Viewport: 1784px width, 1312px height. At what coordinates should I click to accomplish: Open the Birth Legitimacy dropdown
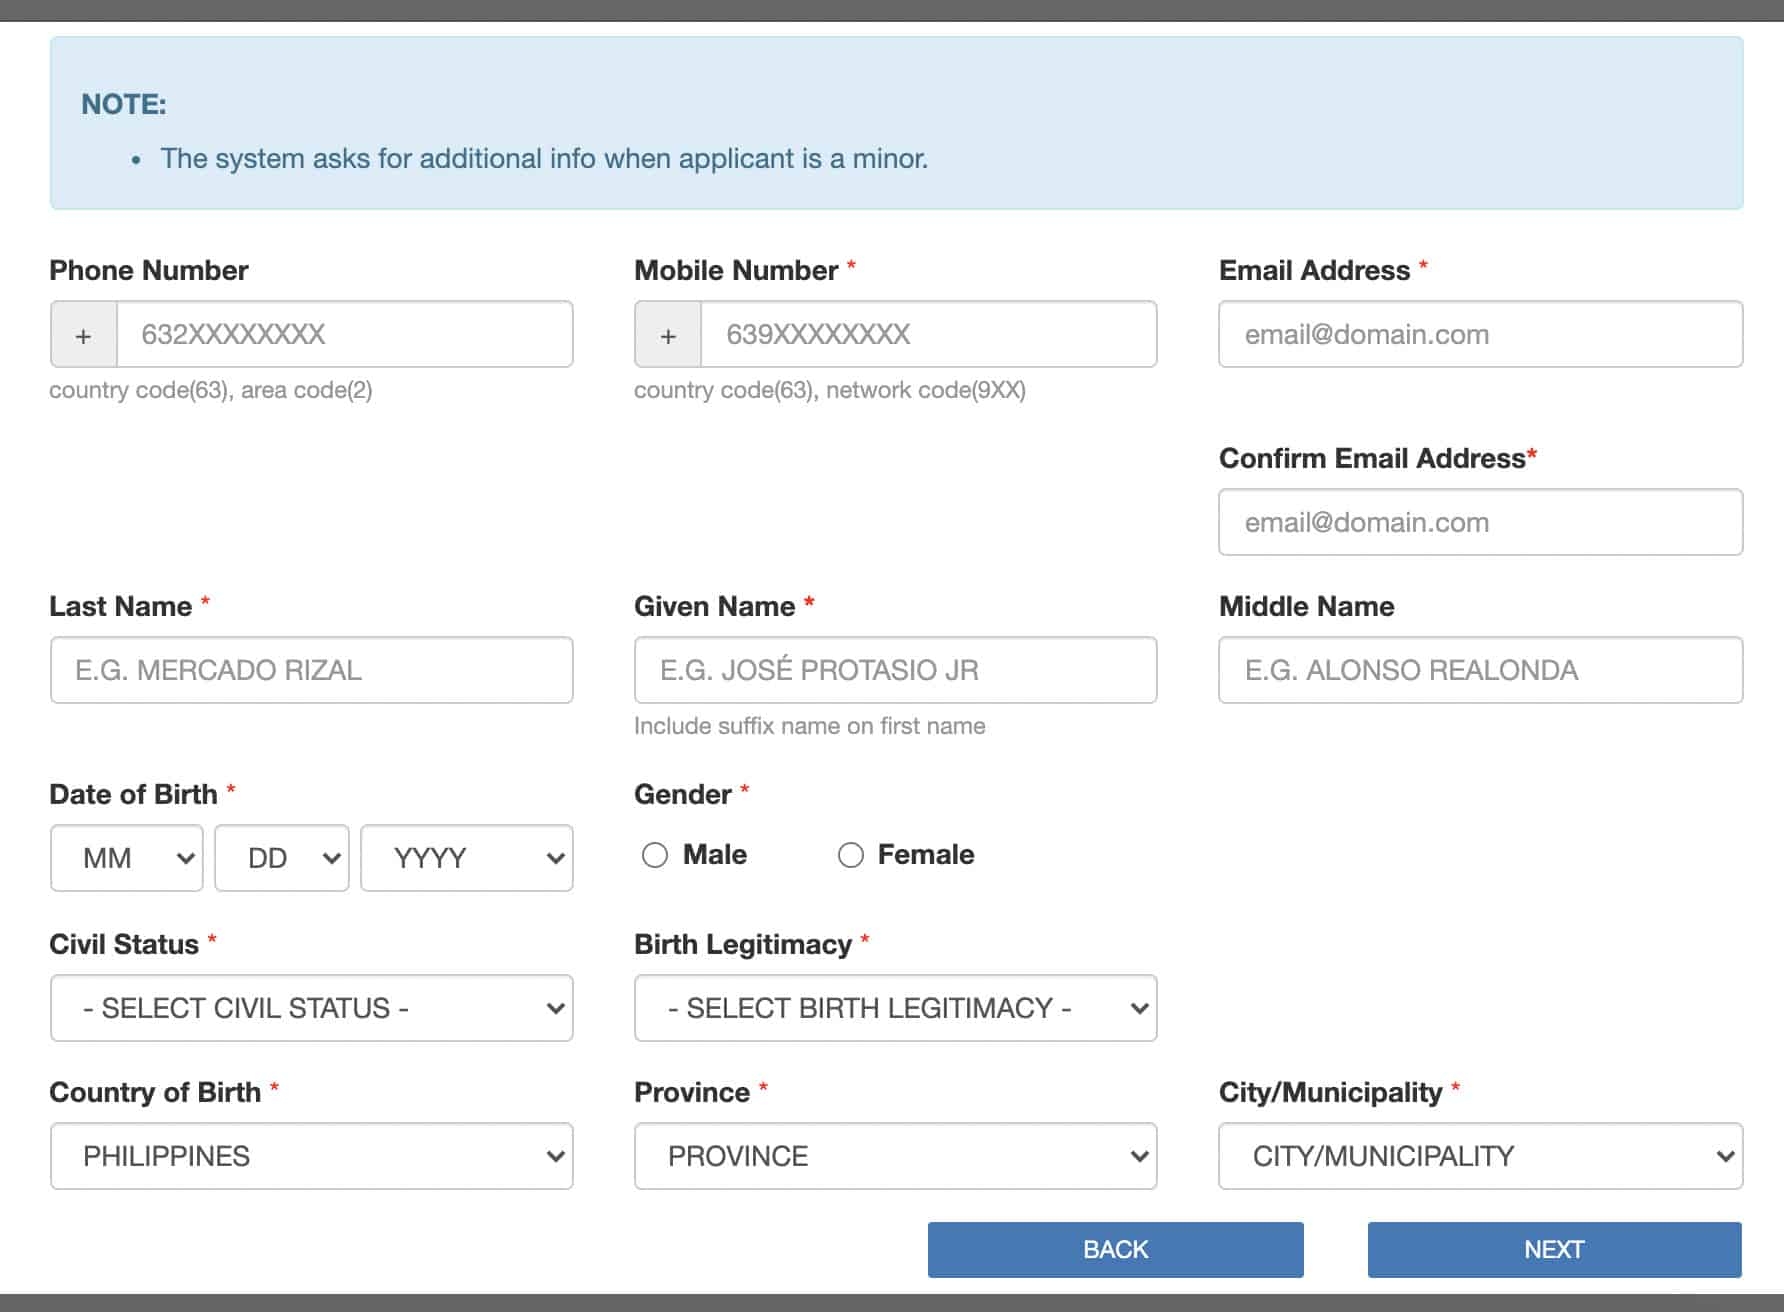pyautogui.click(x=894, y=1008)
